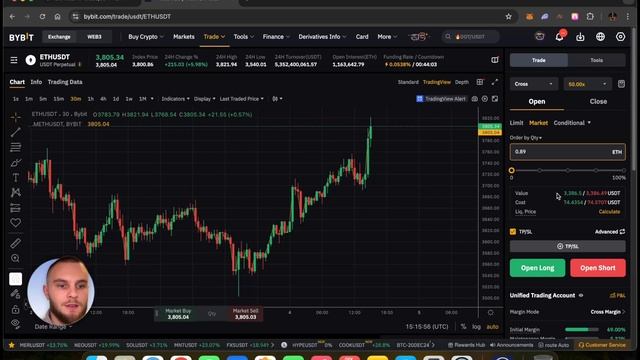Open the Date Range dropdown
Image resolution: width=640 pixels, height=360 pixels.
point(53,327)
